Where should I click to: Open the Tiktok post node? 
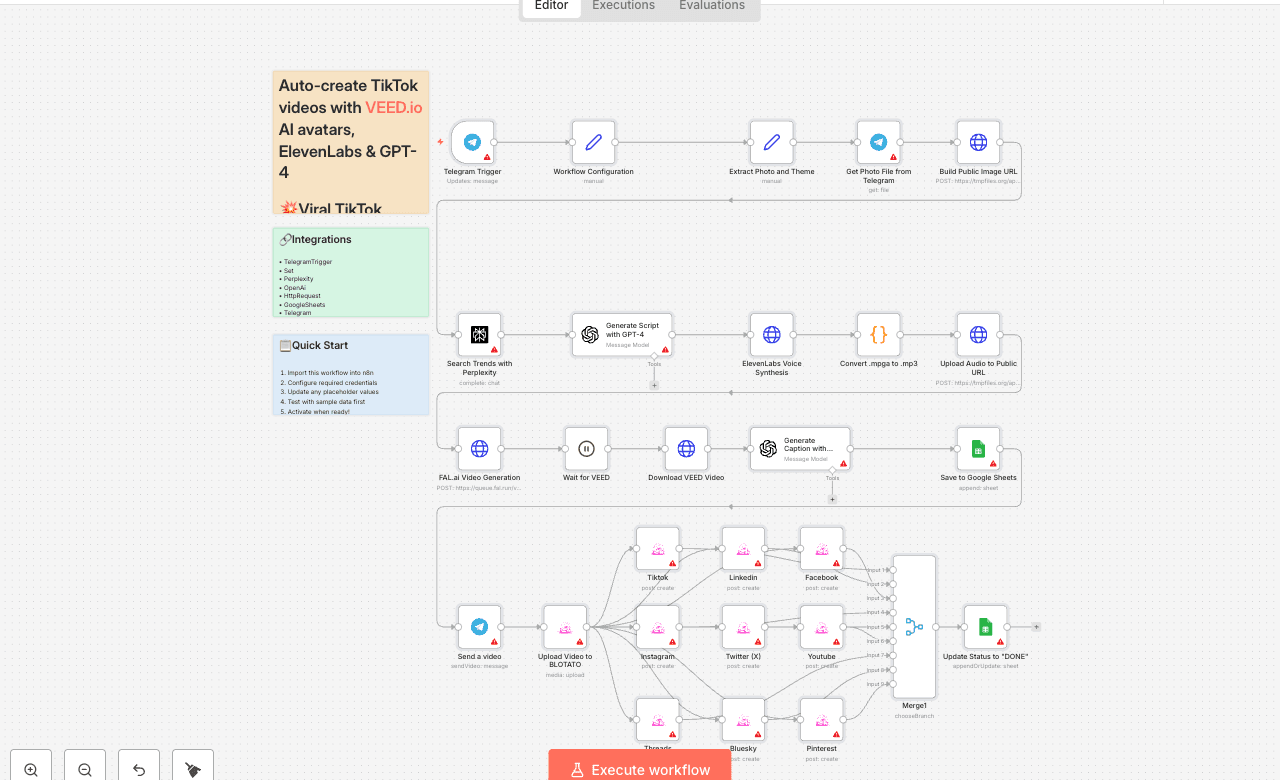tap(657, 548)
